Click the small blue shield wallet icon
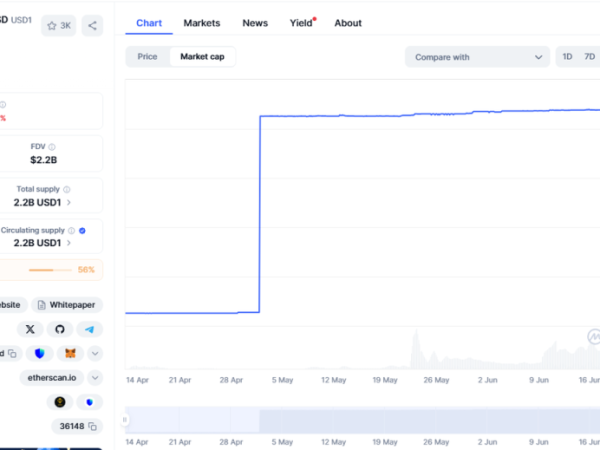This screenshot has height=450, width=600. tap(90, 402)
